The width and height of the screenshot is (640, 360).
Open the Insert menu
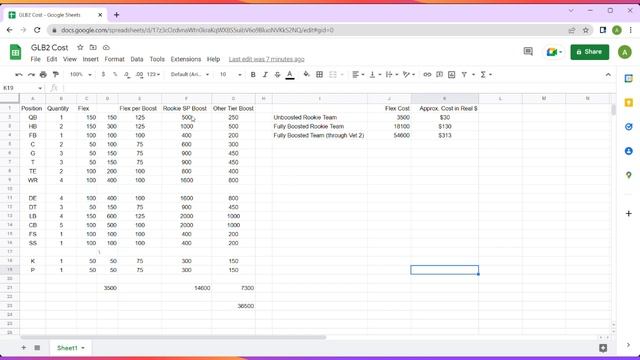coord(91,59)
